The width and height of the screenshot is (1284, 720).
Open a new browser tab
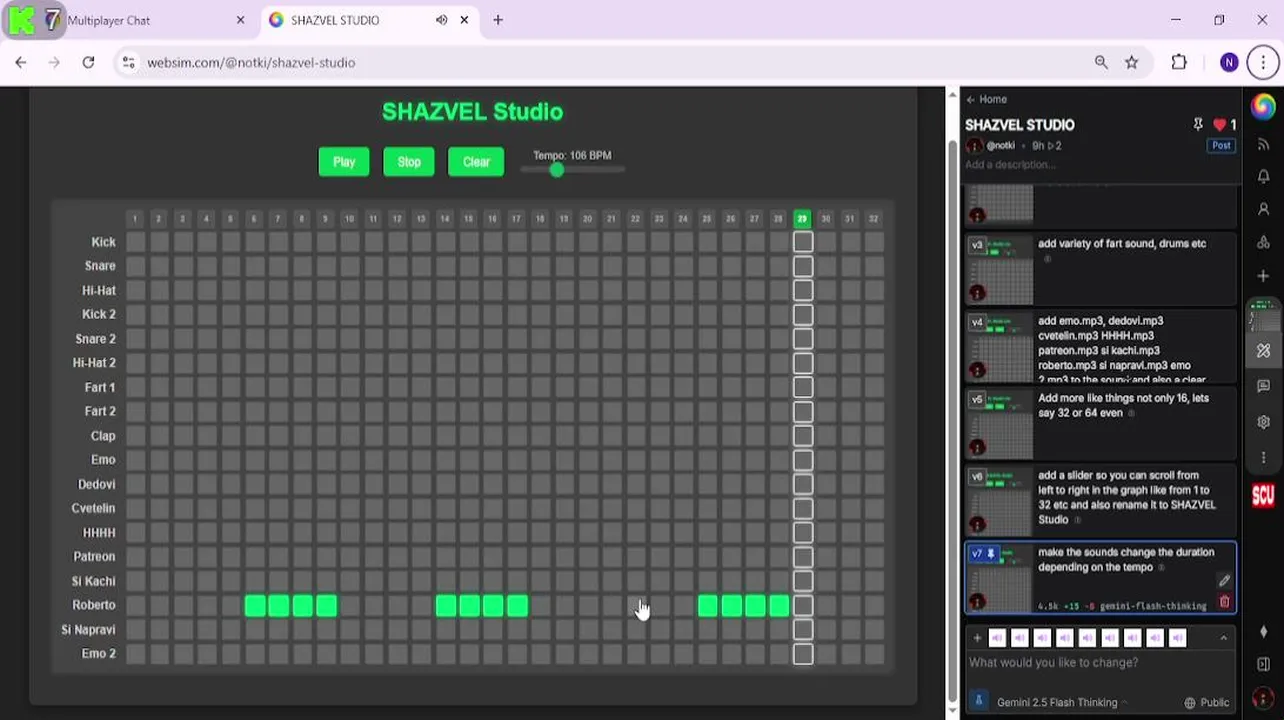[498, 20]
